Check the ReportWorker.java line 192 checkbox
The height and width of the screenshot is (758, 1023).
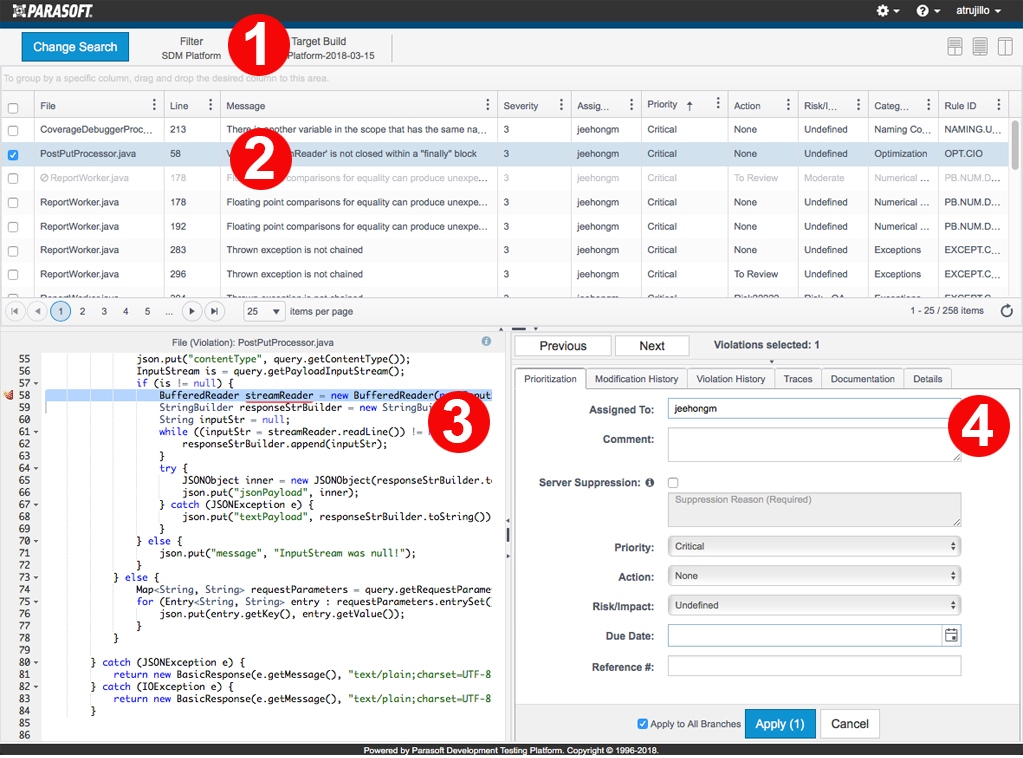[13, 227]
